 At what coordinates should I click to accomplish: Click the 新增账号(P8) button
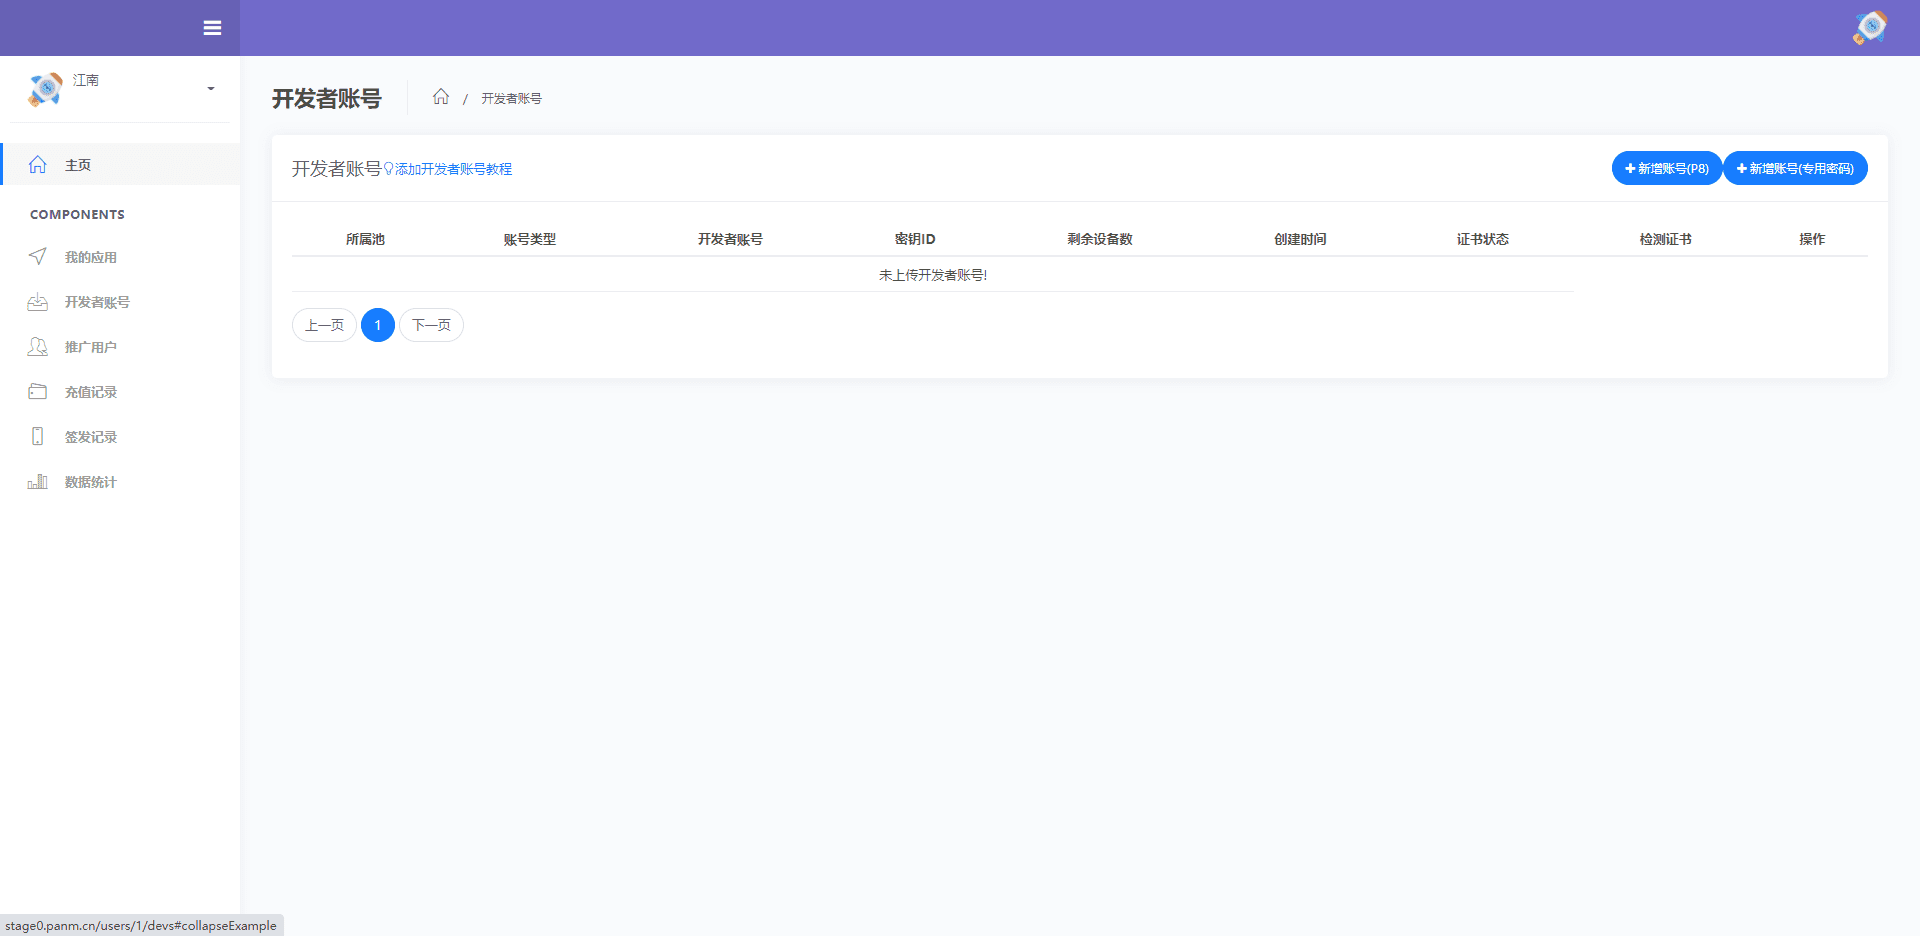pos(1666,168)
